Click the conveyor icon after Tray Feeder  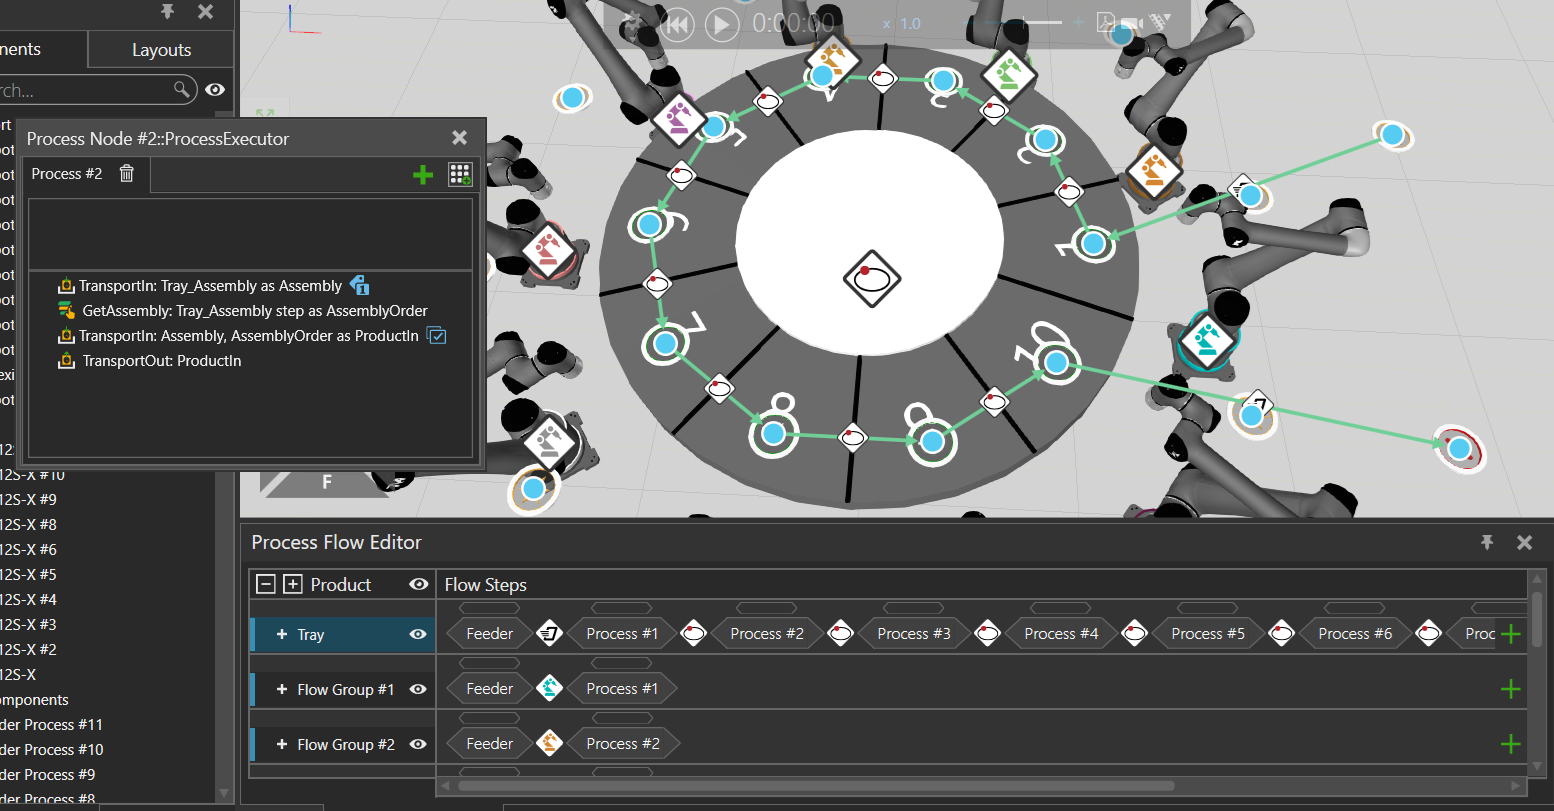point(548,633)
